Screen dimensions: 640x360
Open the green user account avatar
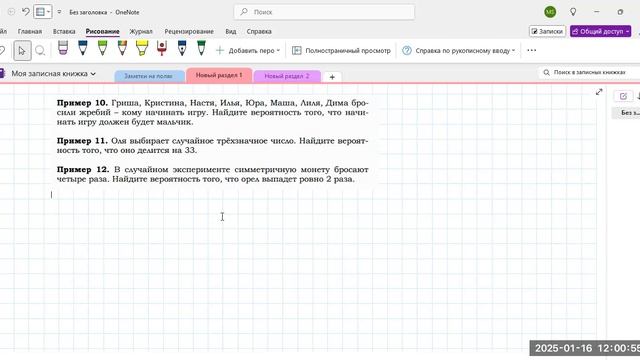(550, 12)
